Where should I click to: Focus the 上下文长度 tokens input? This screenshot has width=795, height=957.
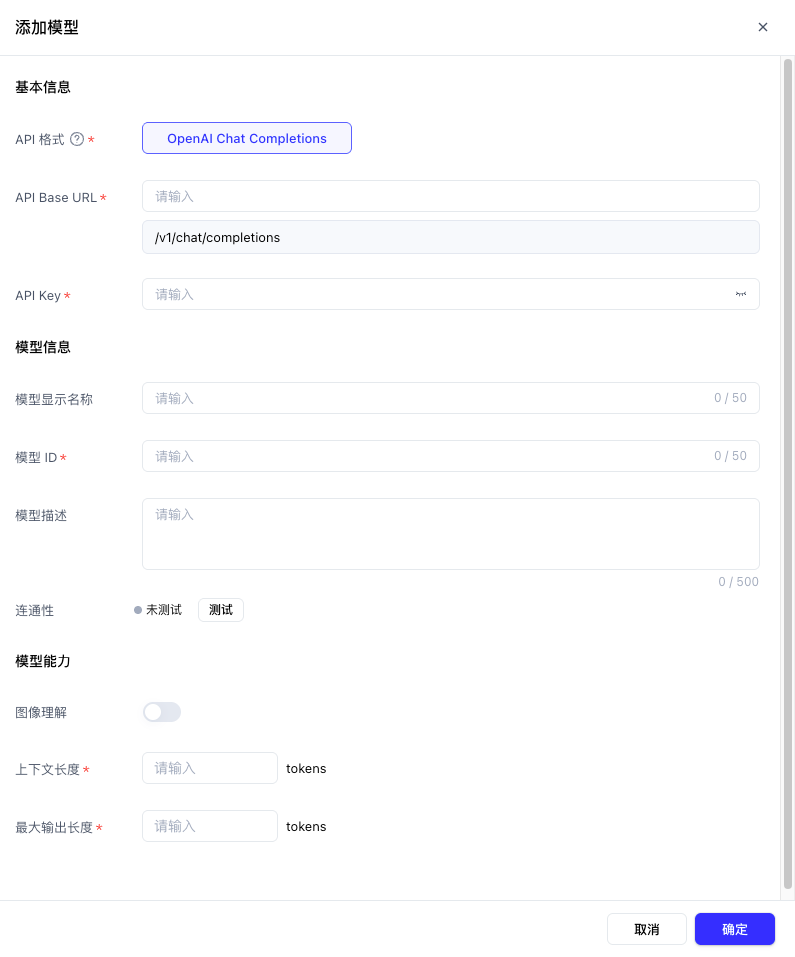[210, 768]
